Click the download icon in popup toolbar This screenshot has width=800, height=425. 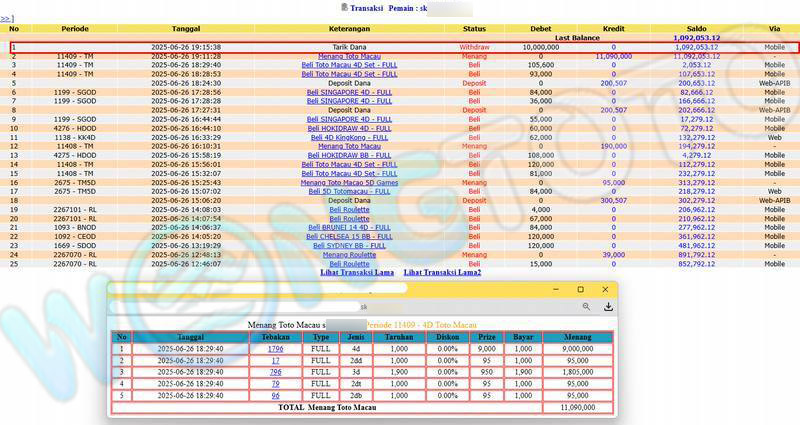click(x=607, y=307)
